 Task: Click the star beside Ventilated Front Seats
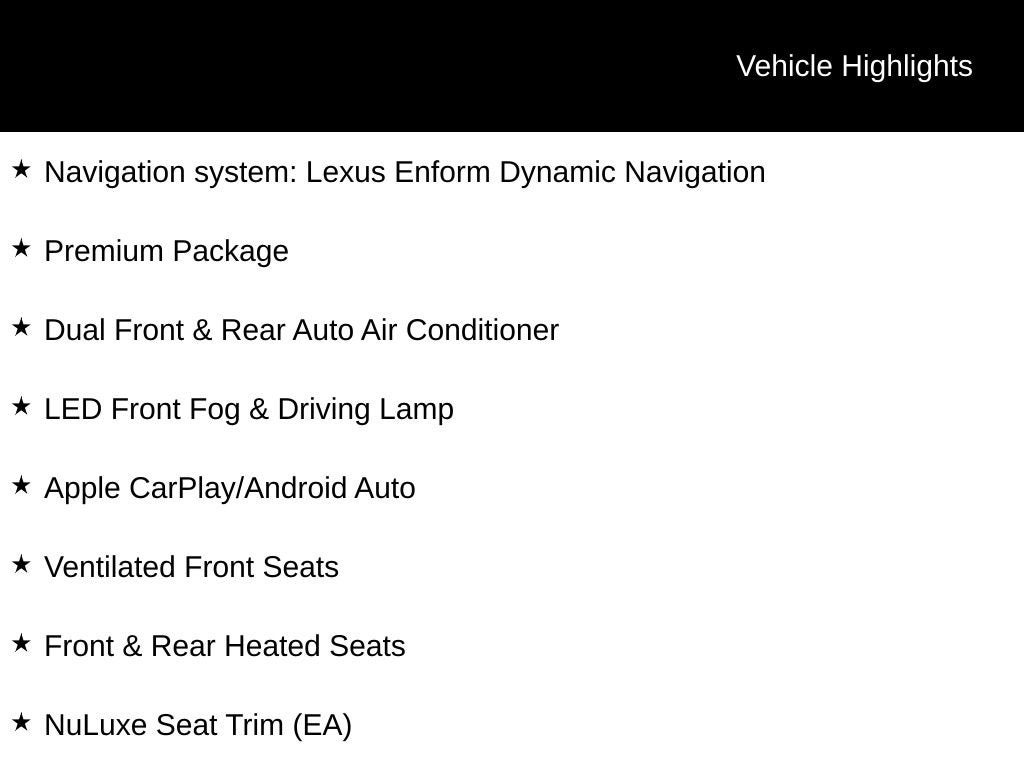pyautogui.click(x=22, y=565)
